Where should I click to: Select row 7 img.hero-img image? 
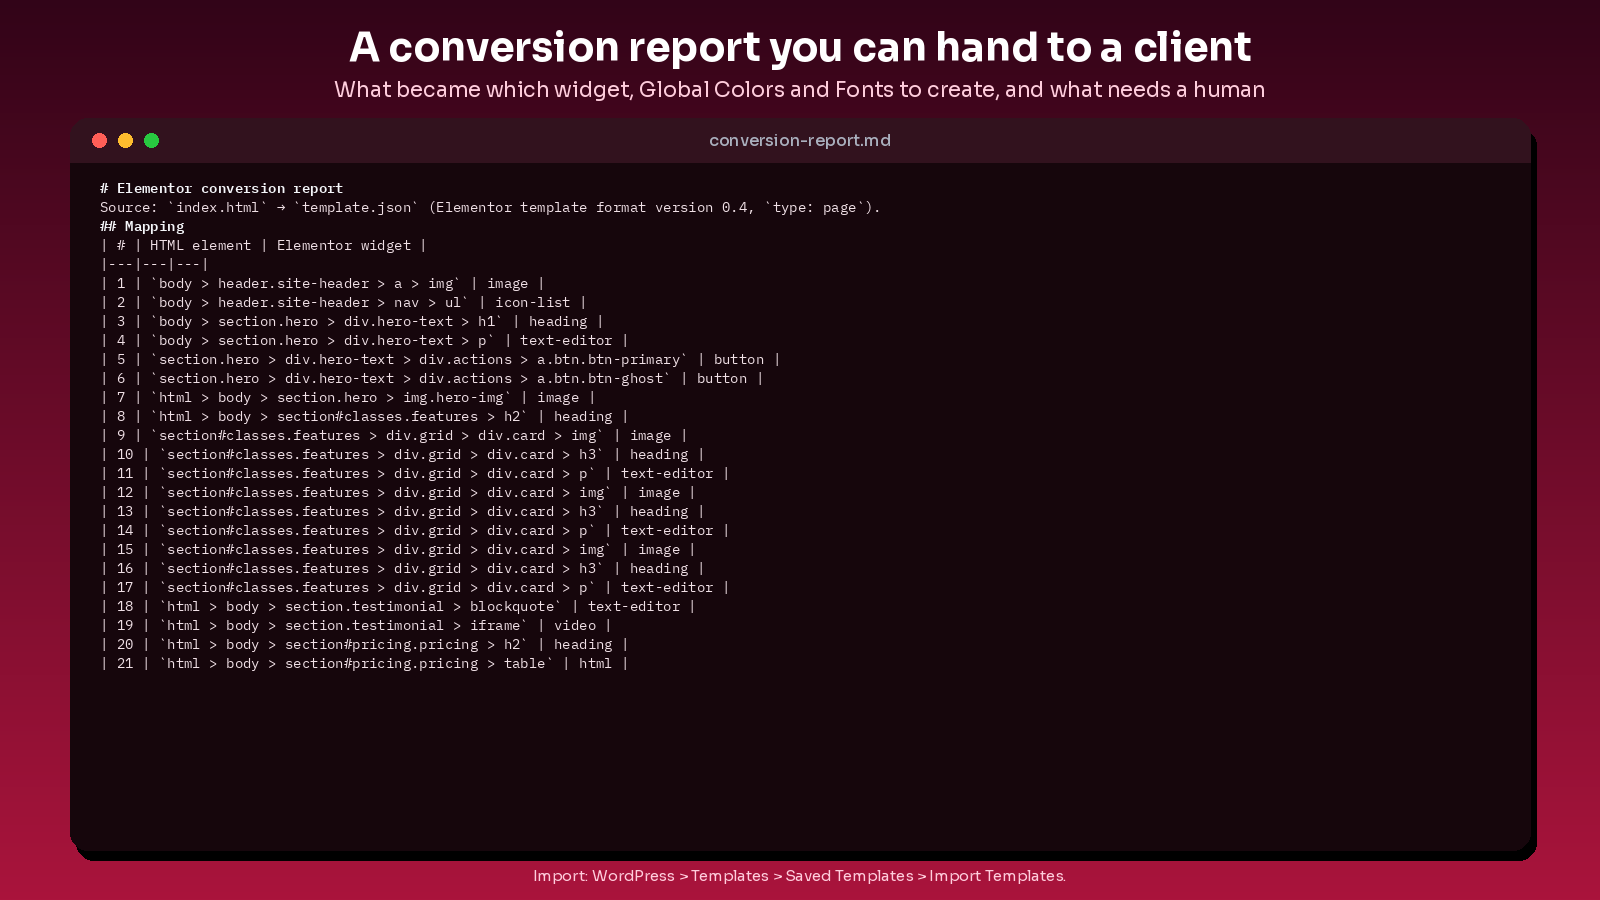tap(348, 397)
